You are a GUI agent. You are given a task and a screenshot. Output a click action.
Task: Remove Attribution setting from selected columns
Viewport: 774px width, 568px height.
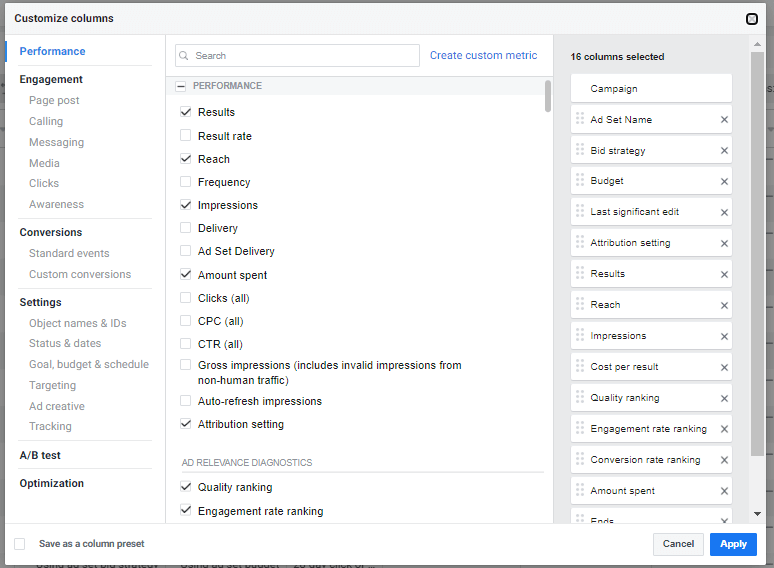click(724, 243)
